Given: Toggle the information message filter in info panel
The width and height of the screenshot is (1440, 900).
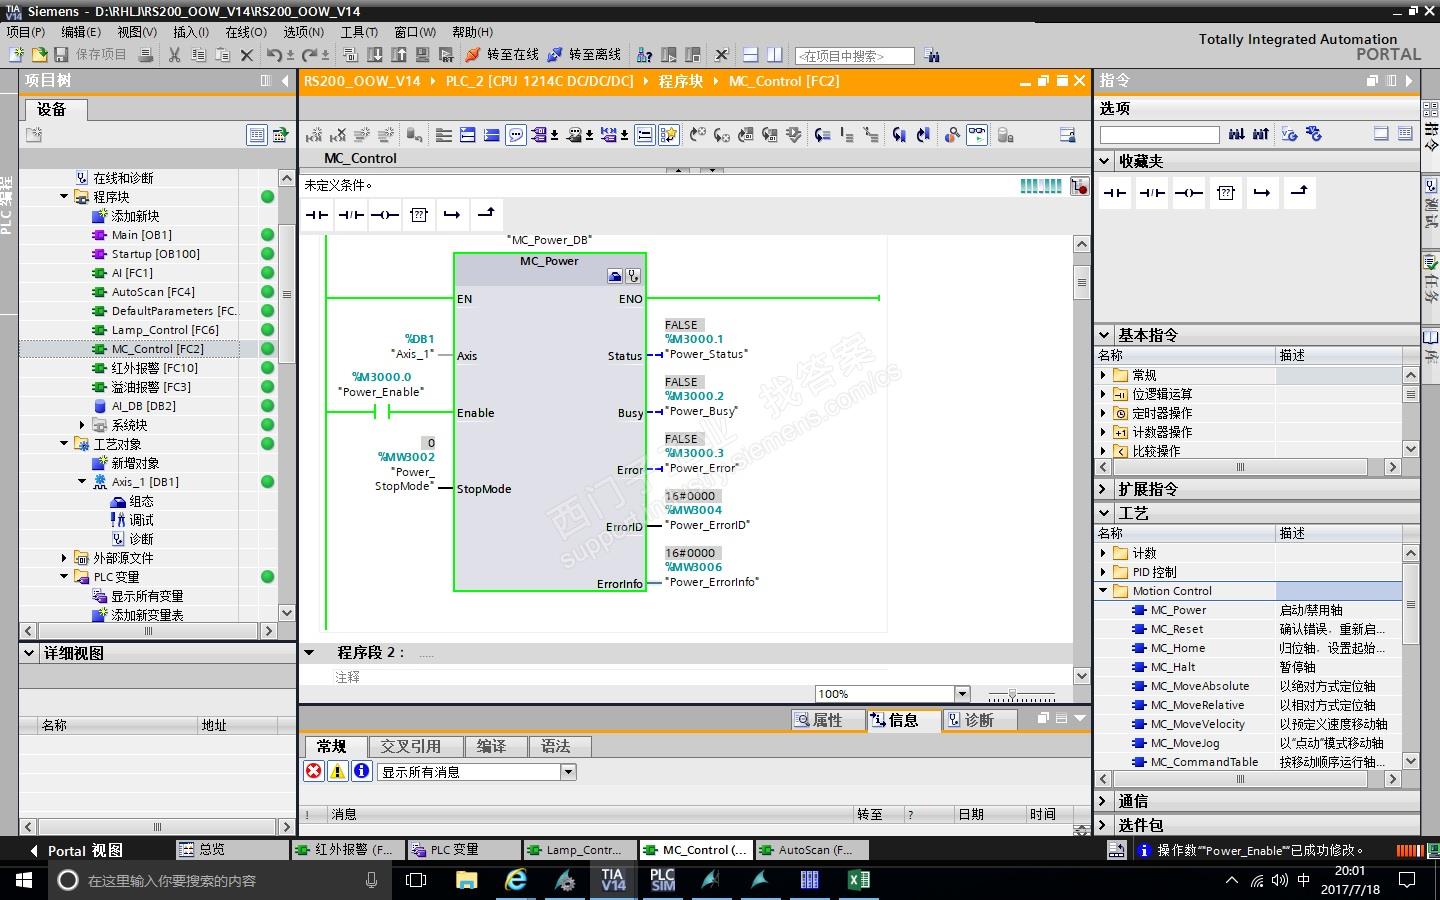Looking at the screenshot, I should point(362,771).
